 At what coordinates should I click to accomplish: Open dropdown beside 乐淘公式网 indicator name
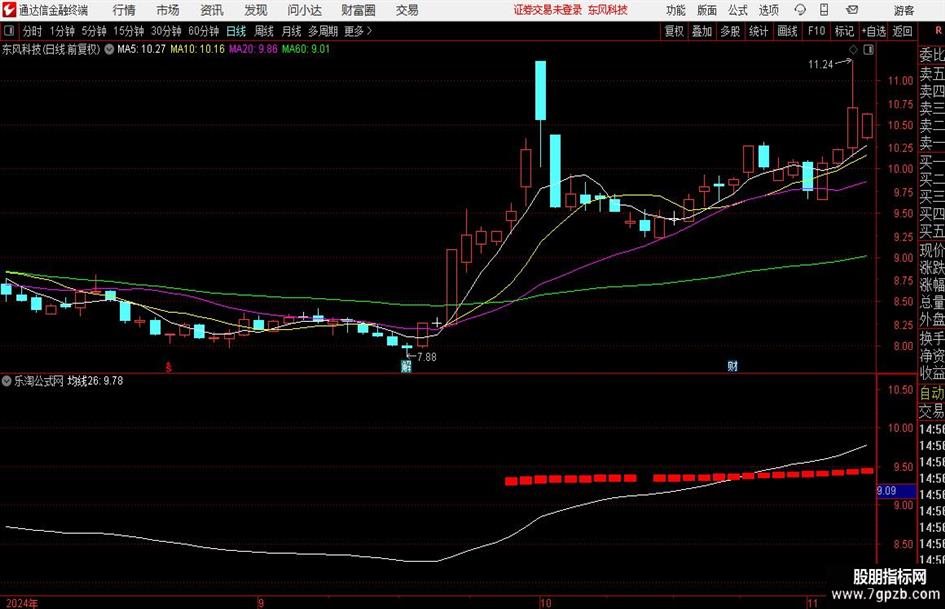[x=7, y=381]
